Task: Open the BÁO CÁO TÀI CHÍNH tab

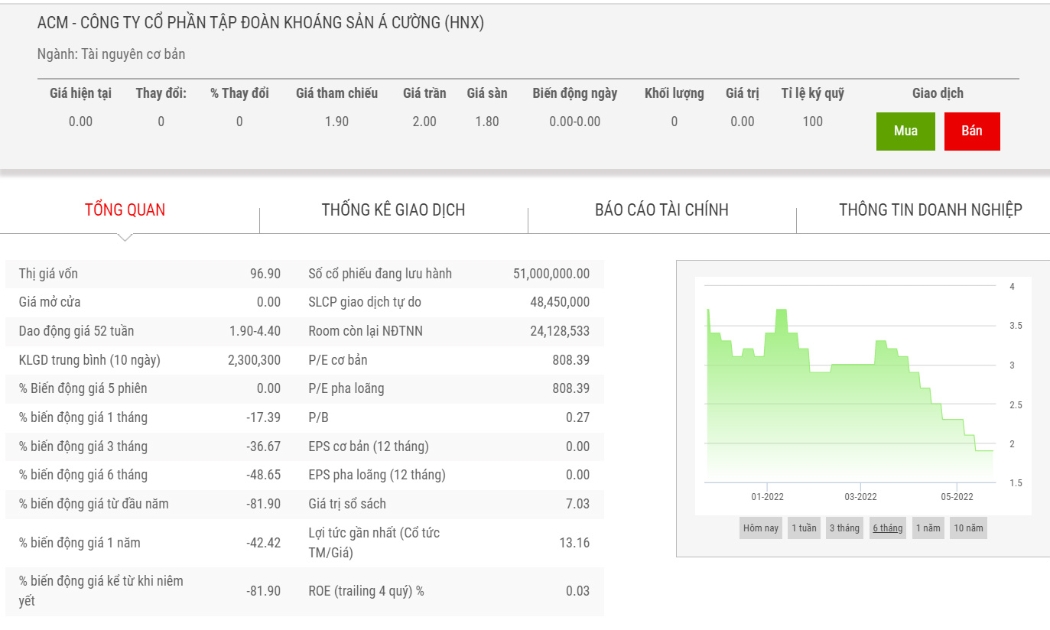Action: 662,210
